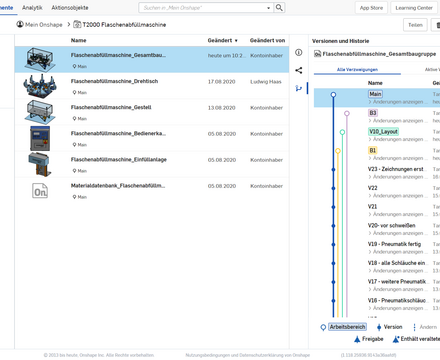The width and height of the screenshot is (440, 360).
Task: Expand Änderungen anzeigen under V22
Action: 398,195
